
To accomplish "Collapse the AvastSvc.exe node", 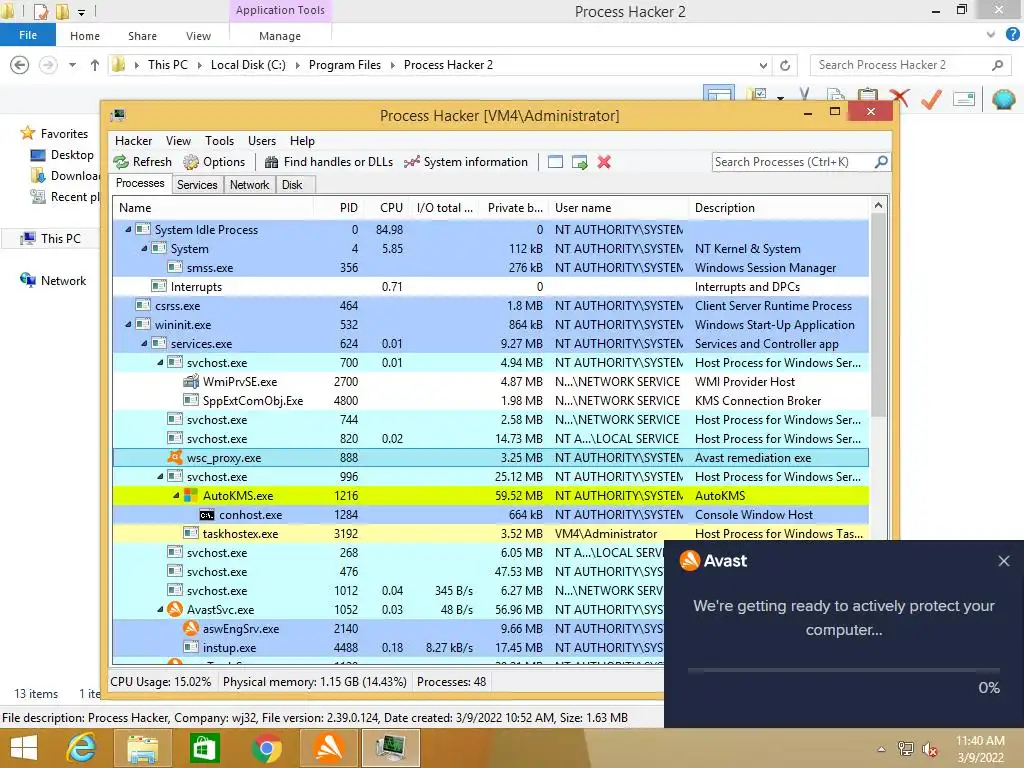I will point(160,609).
